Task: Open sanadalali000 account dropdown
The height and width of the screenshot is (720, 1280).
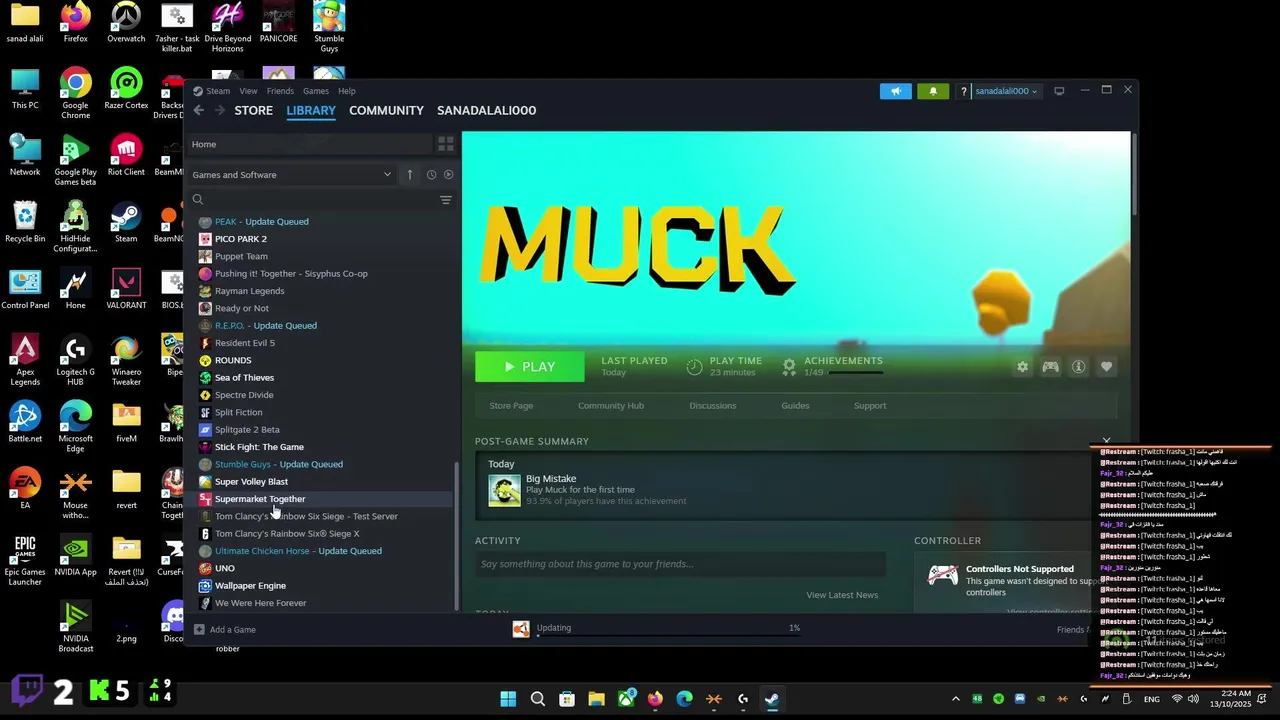Action: [1006, 91]
